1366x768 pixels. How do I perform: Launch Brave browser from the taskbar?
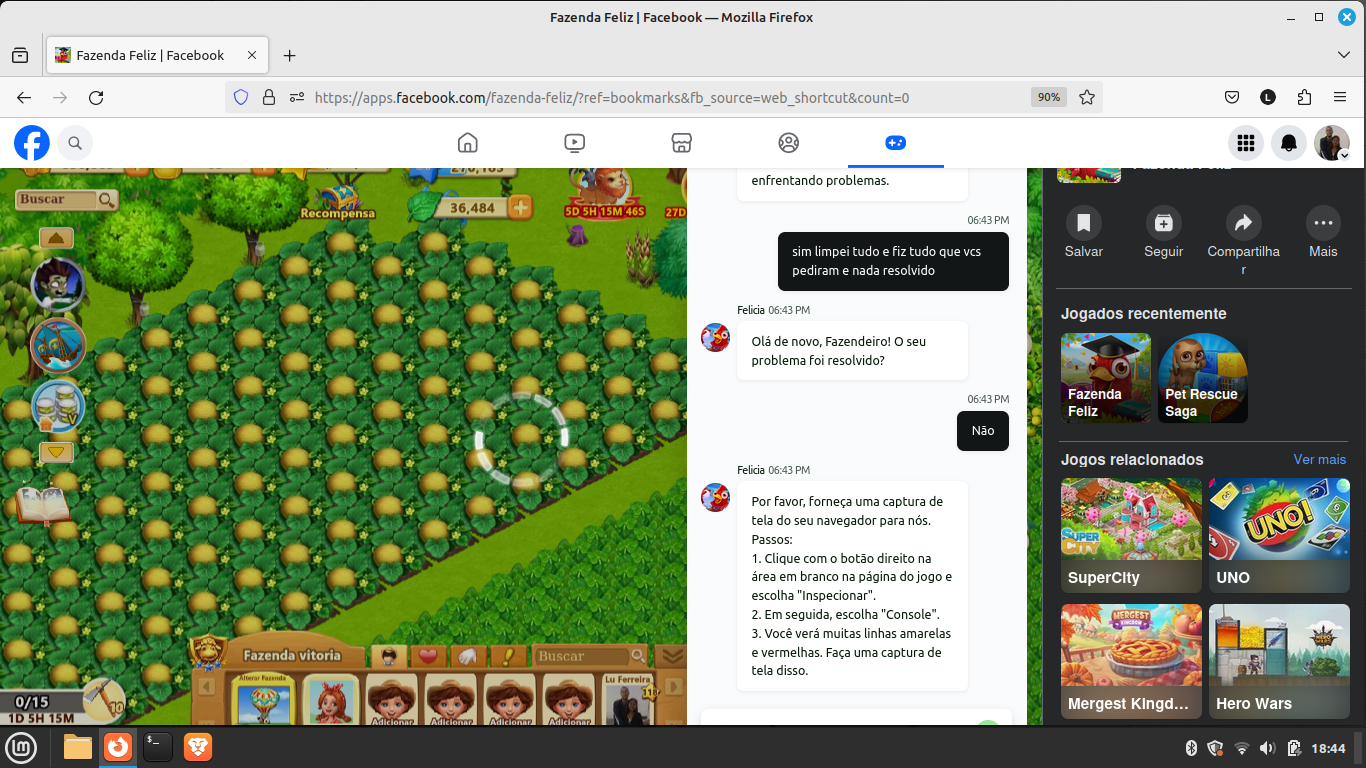pyautogui.click(x=198, y=747)
